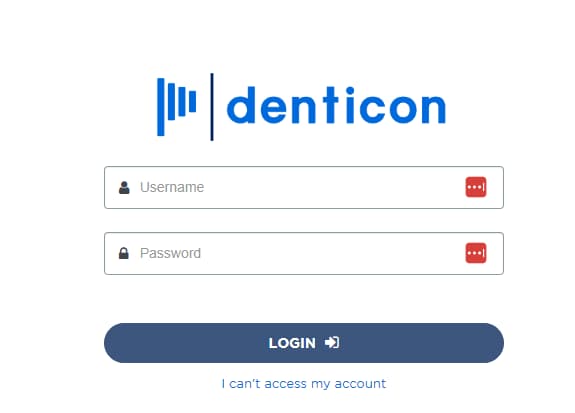Click the sign-in arrow icon on LOGIN button
The image size is (575, 413).
[x=332, y=343]
